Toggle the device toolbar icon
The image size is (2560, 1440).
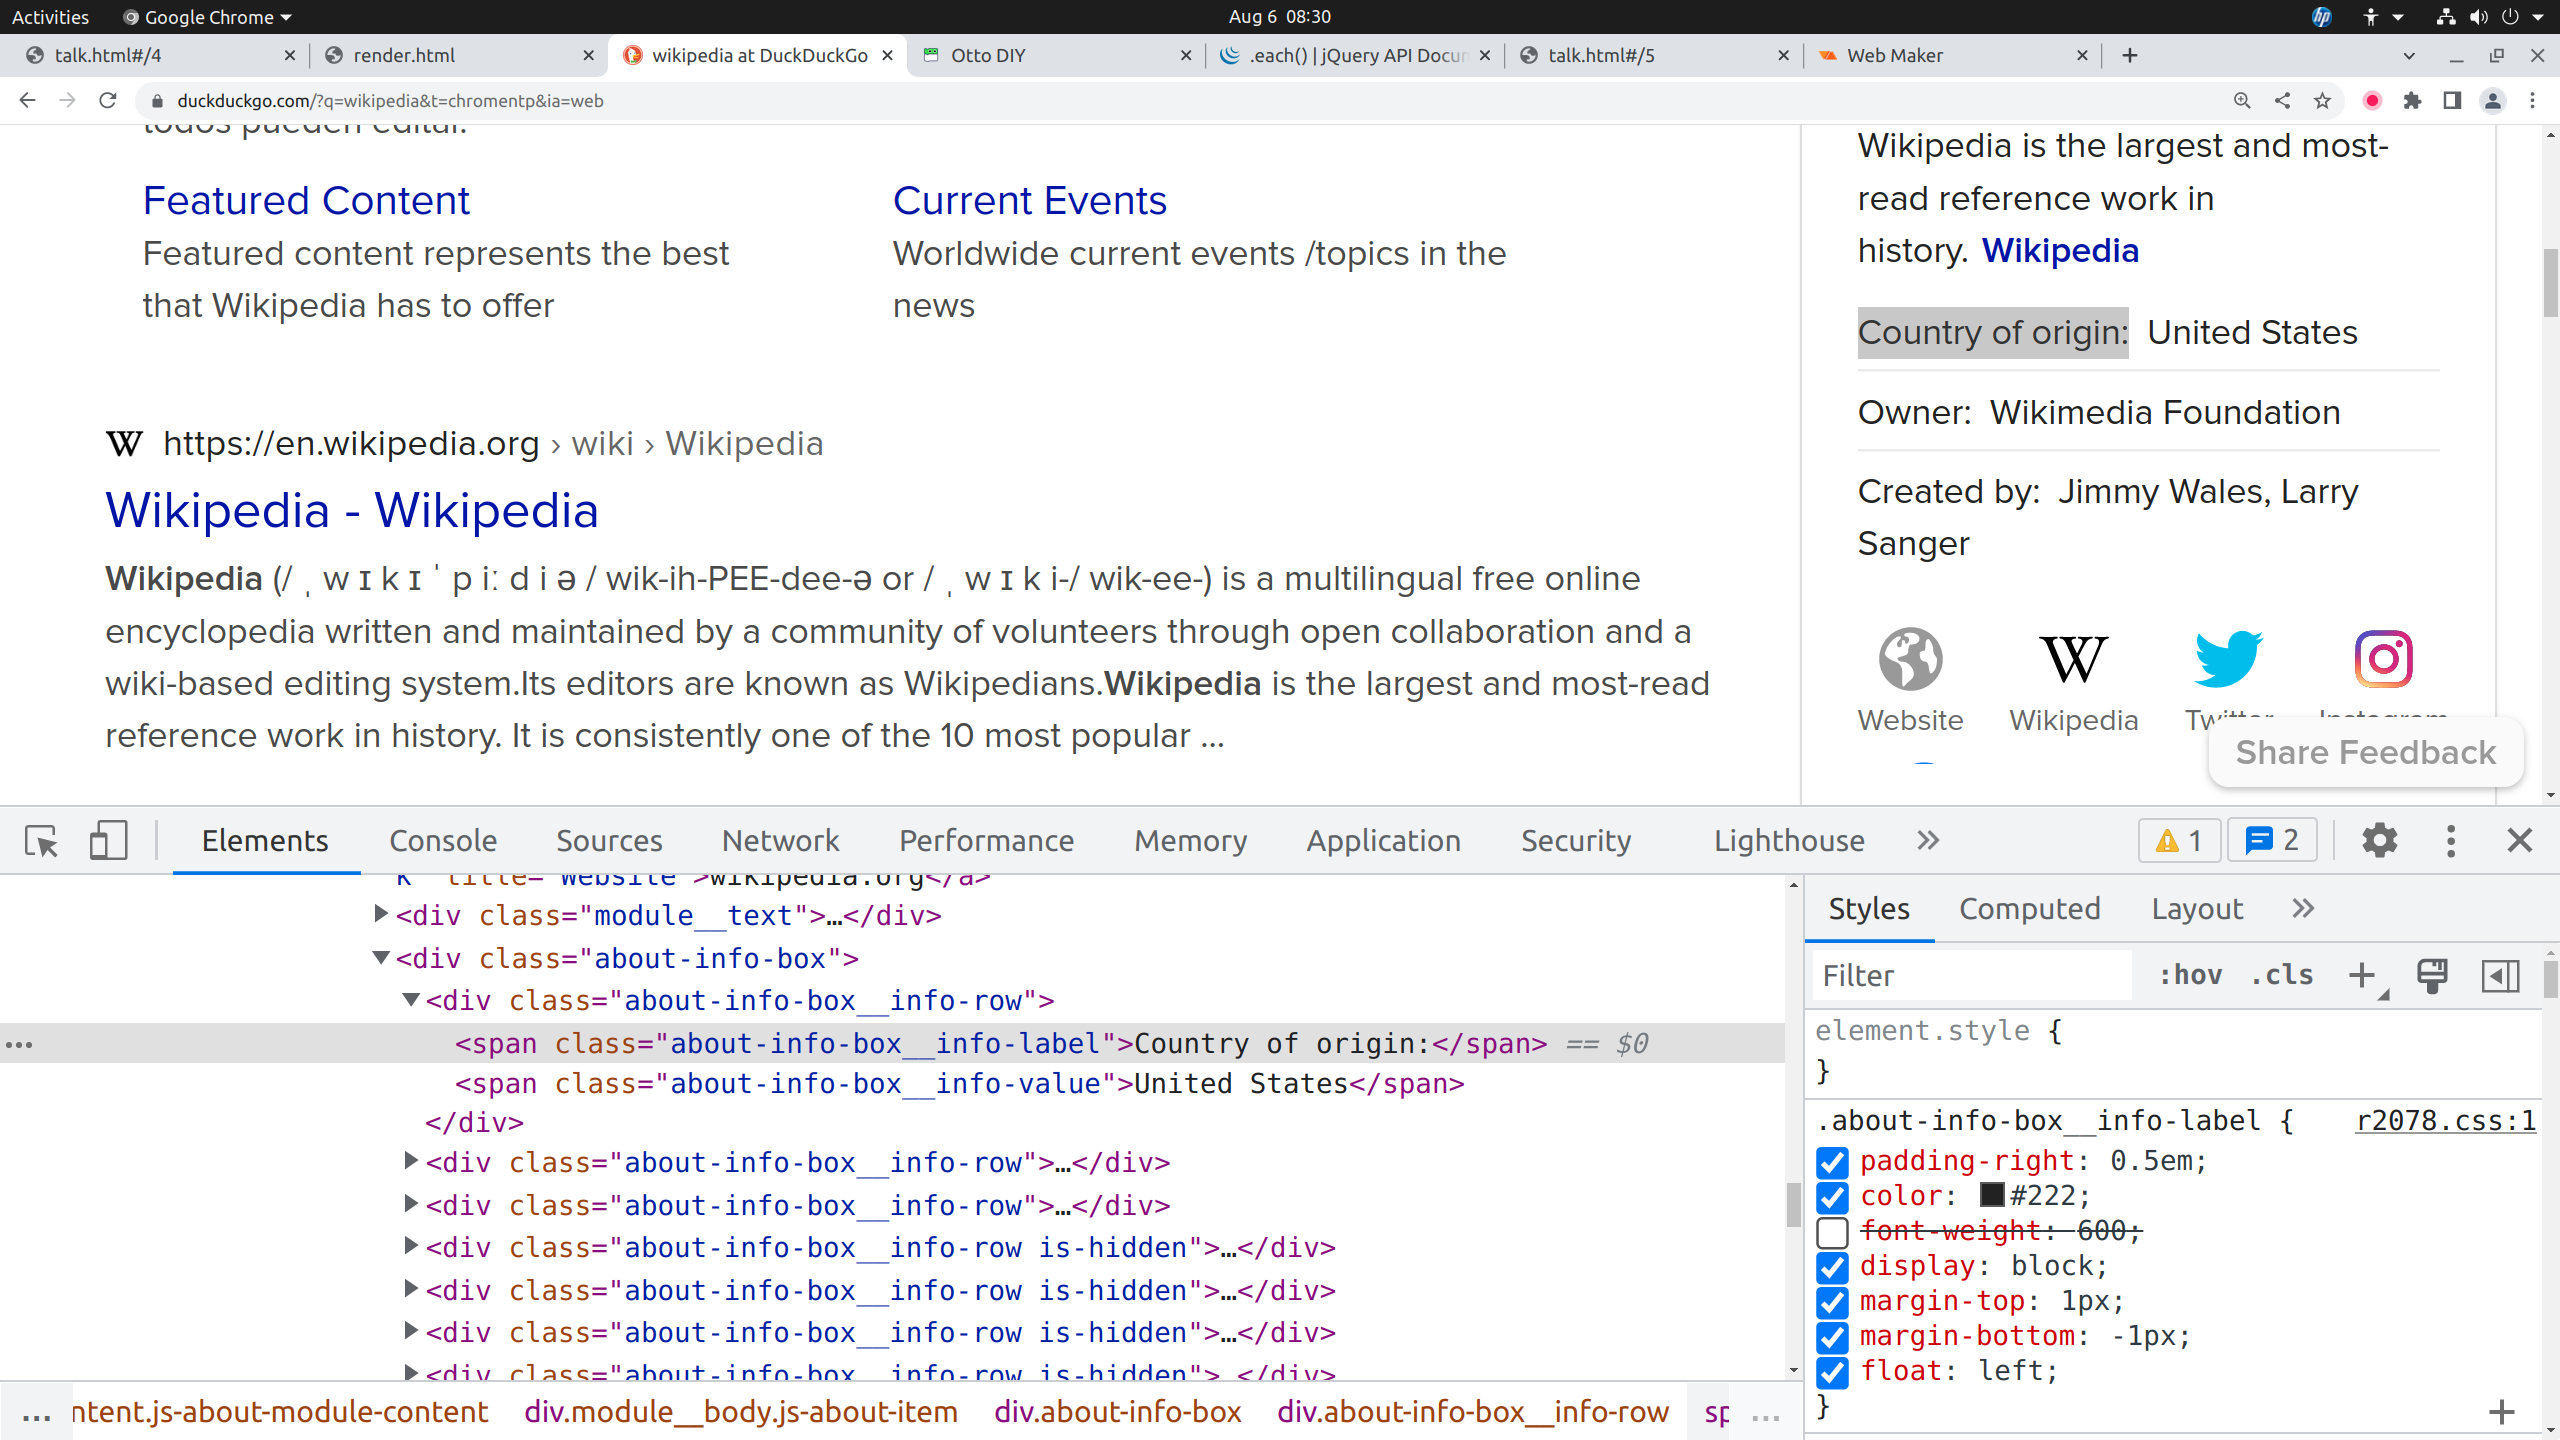tap(108, 841)
